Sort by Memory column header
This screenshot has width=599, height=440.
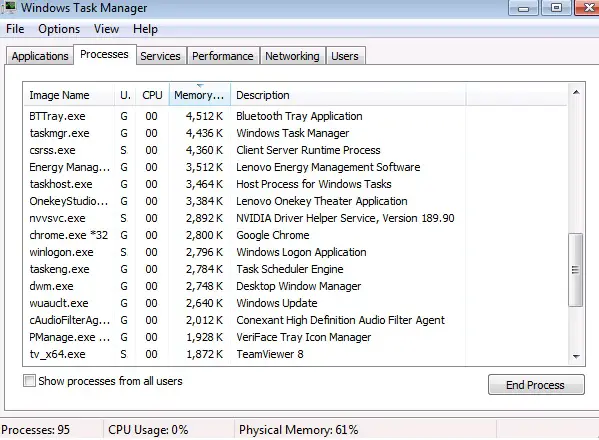pyautogui.click(x=200, y=95)
